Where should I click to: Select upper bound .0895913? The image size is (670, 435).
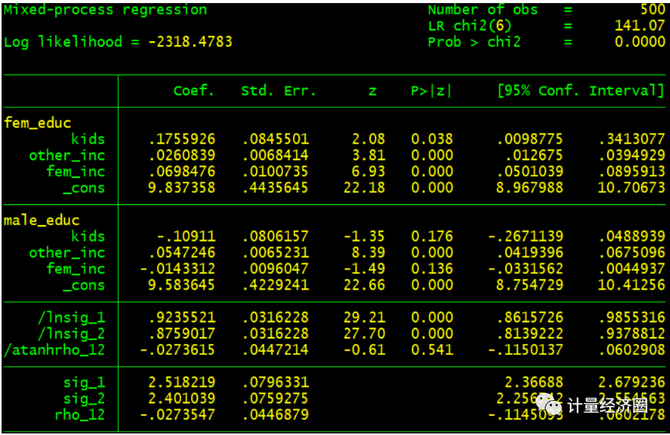click(632, 171)
